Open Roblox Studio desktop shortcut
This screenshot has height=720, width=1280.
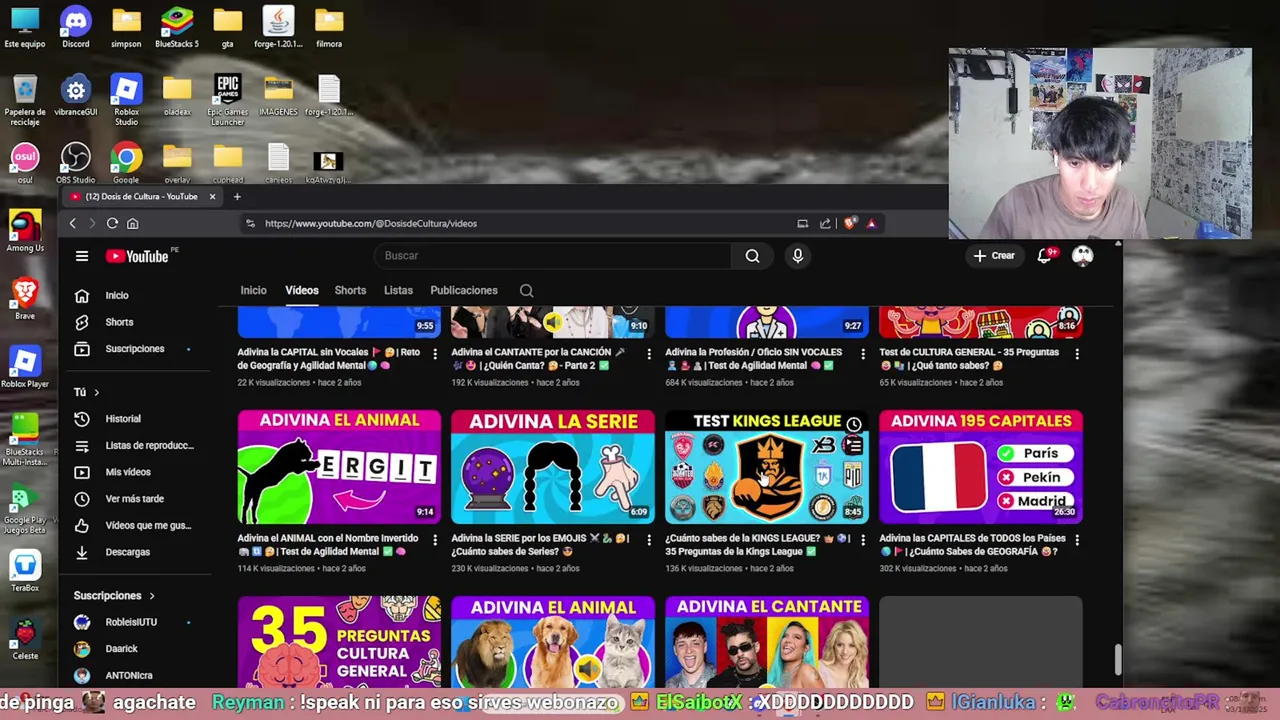[x=126, y=100]
